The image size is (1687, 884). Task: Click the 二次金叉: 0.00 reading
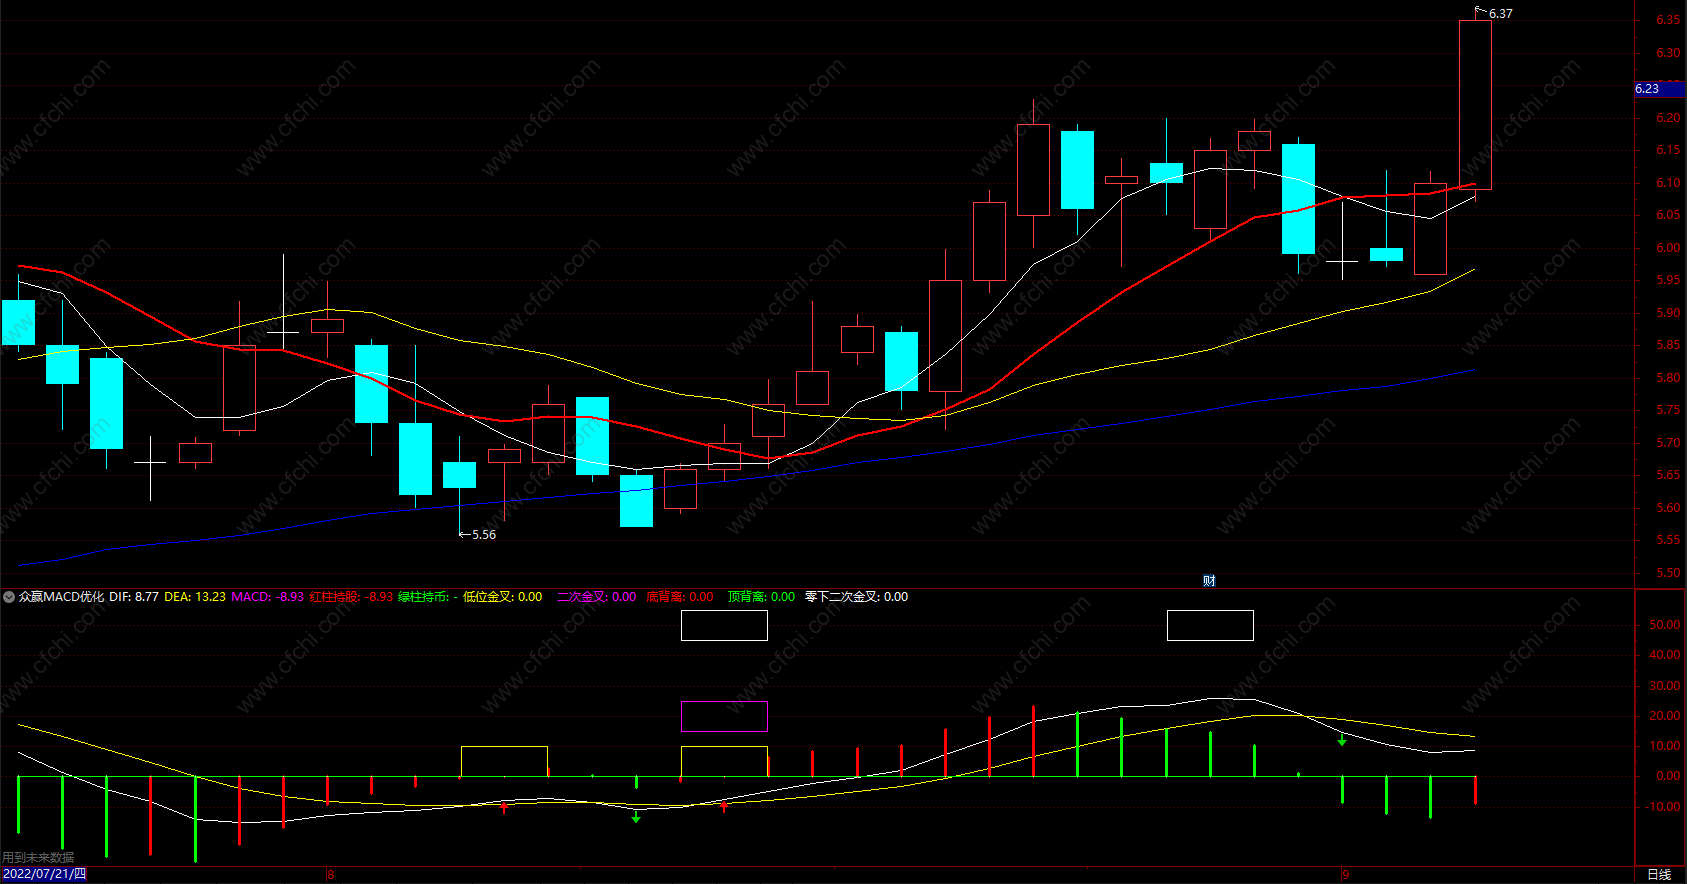(596, 597)
